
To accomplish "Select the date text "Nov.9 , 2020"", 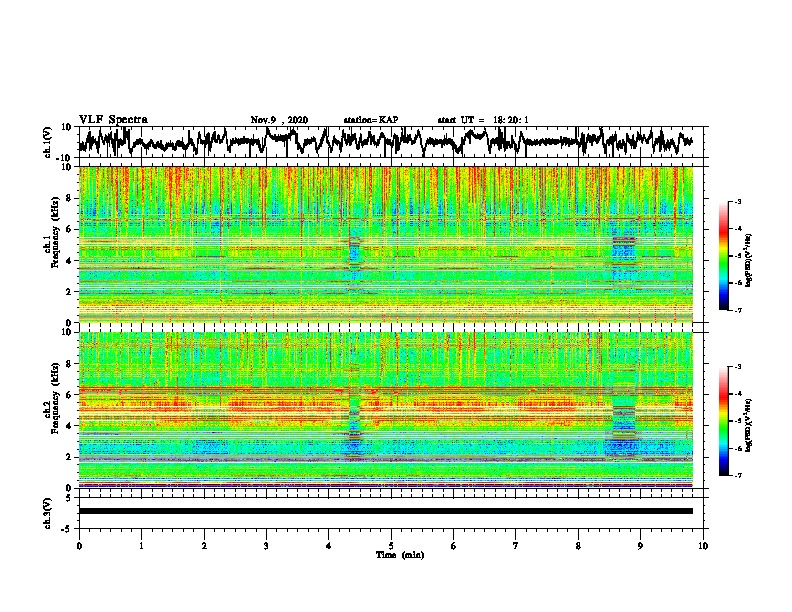I will [x=279, y=120].
